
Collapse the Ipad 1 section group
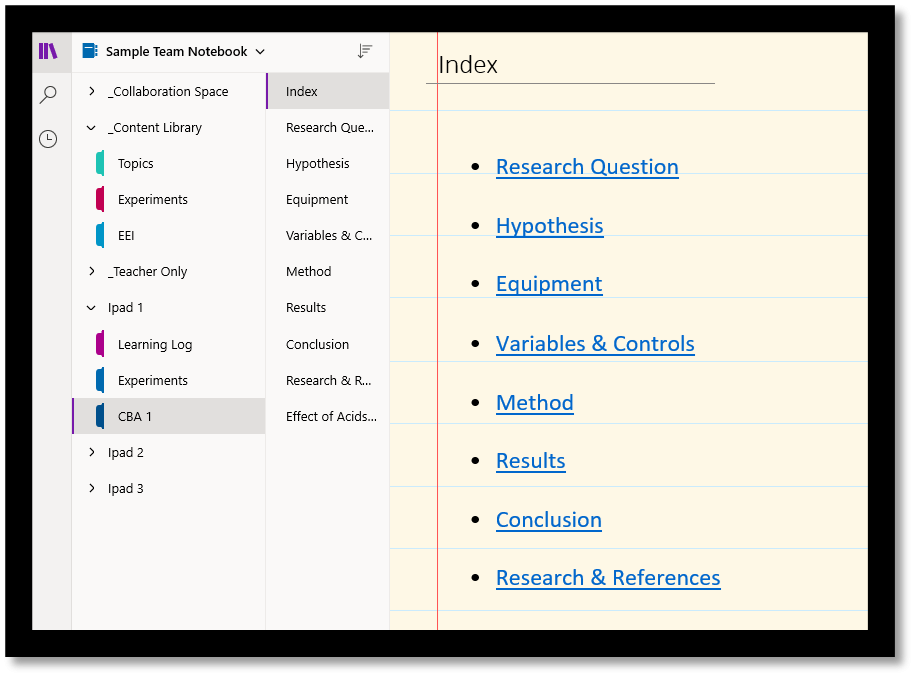point(92,308)
